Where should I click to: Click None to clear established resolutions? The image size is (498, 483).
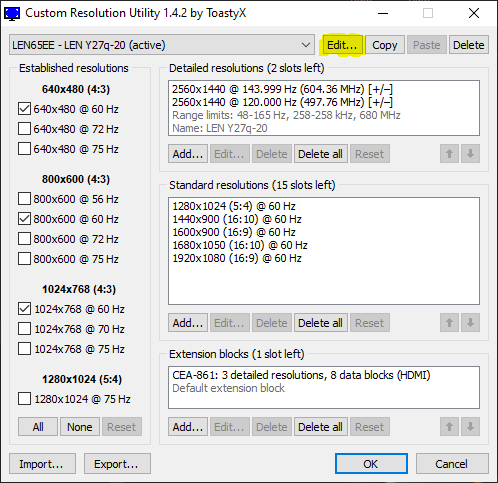[80, 426]
